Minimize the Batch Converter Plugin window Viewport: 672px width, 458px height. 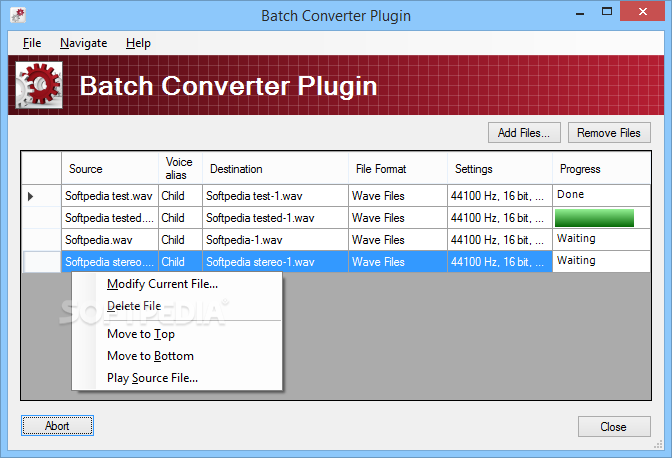point(580,13)
